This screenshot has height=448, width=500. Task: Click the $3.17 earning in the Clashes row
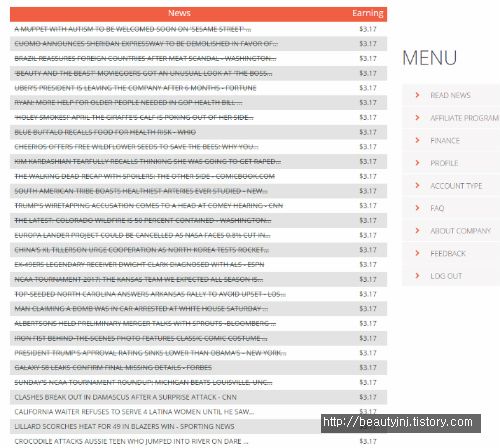coord(368,397)
